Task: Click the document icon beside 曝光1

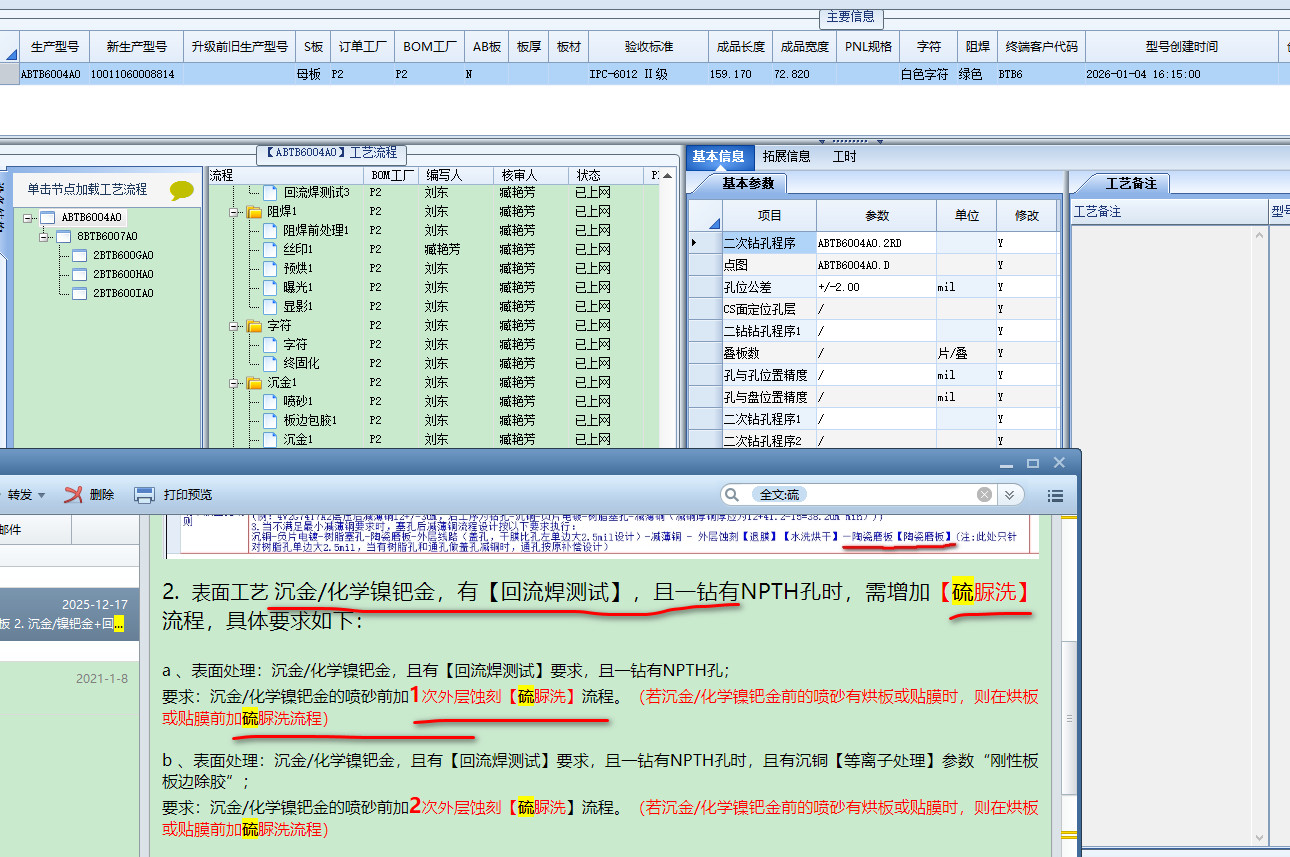Action: pyautogui.click(x=270, y=288)
